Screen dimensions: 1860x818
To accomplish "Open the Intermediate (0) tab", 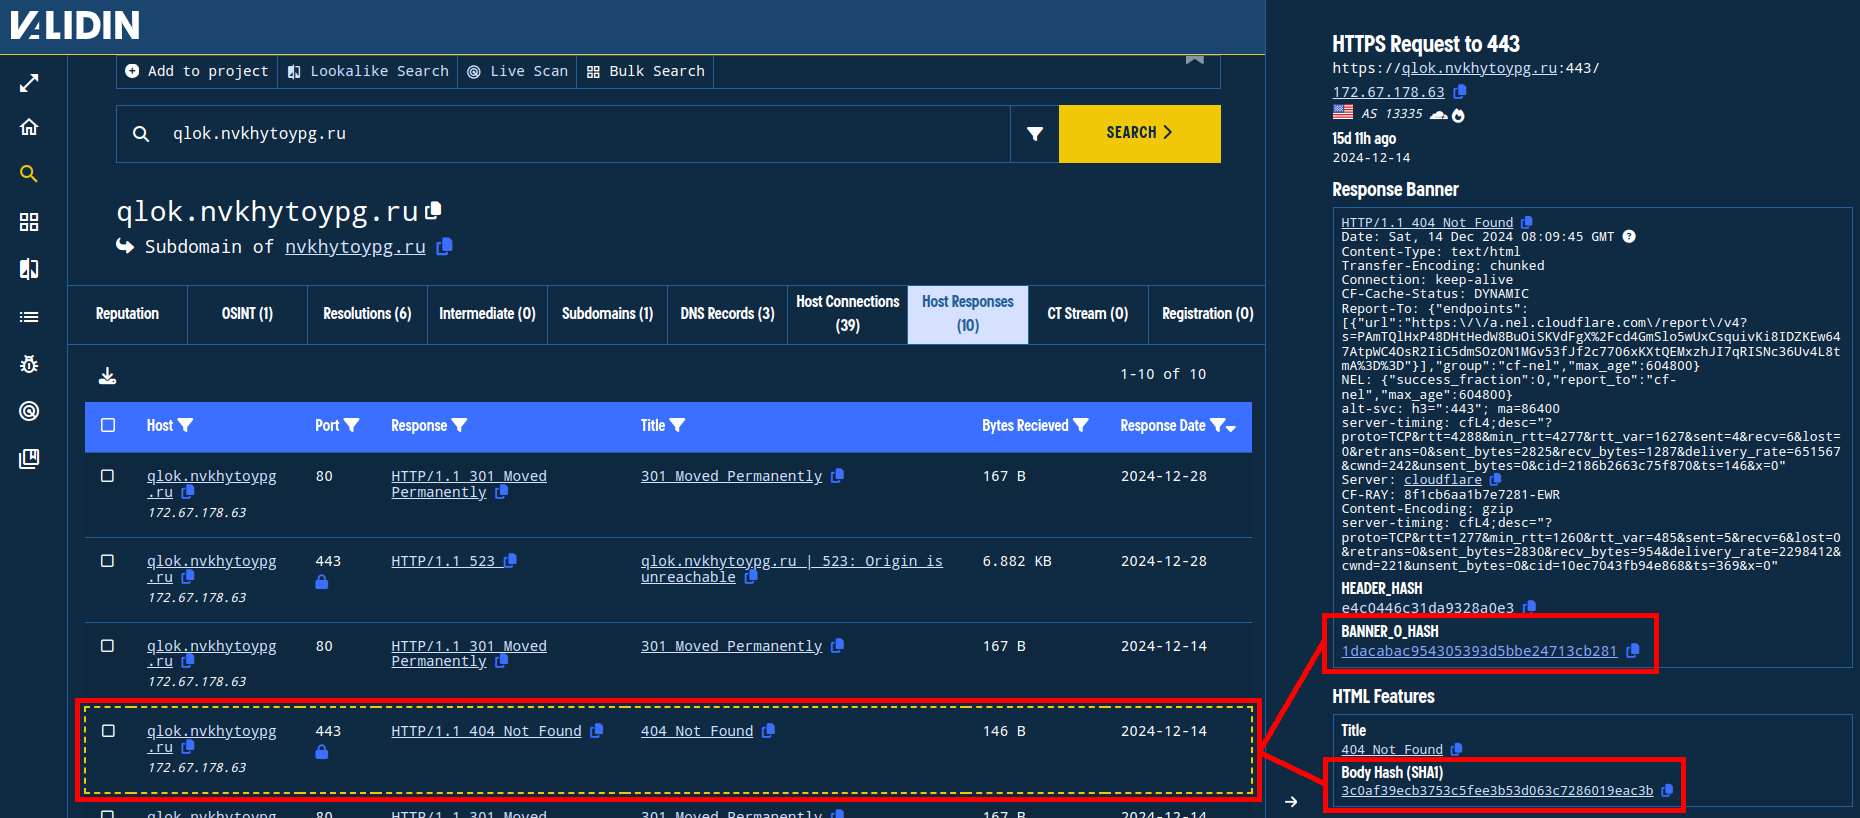I will [x=487, y=314].
